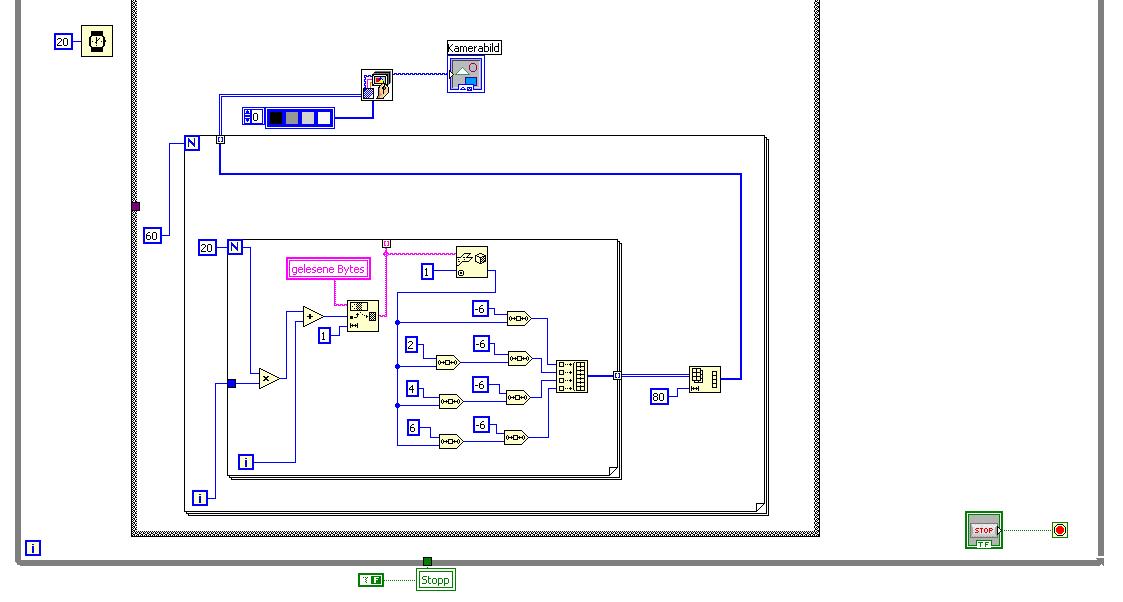Click the black color box in the array constant

point(276,117)
